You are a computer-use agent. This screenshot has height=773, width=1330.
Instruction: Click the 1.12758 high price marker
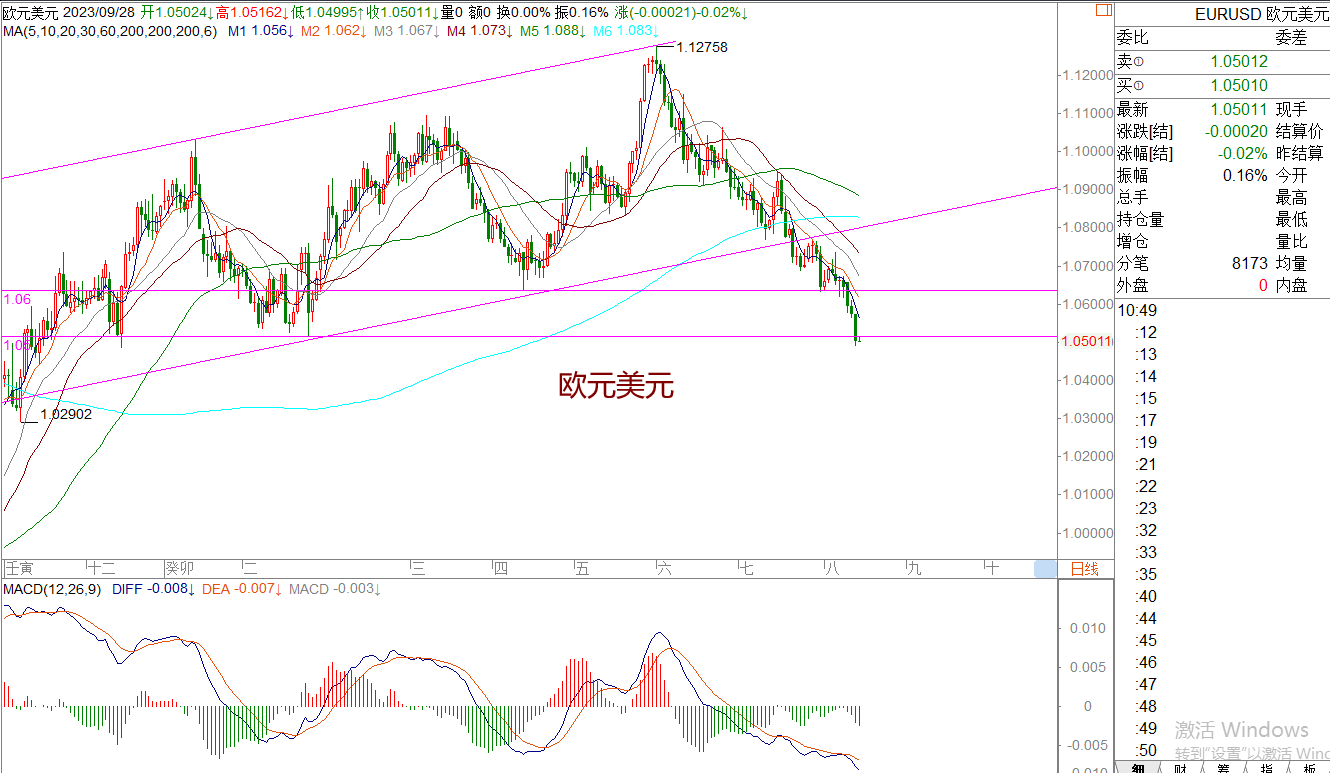point(702,47)
